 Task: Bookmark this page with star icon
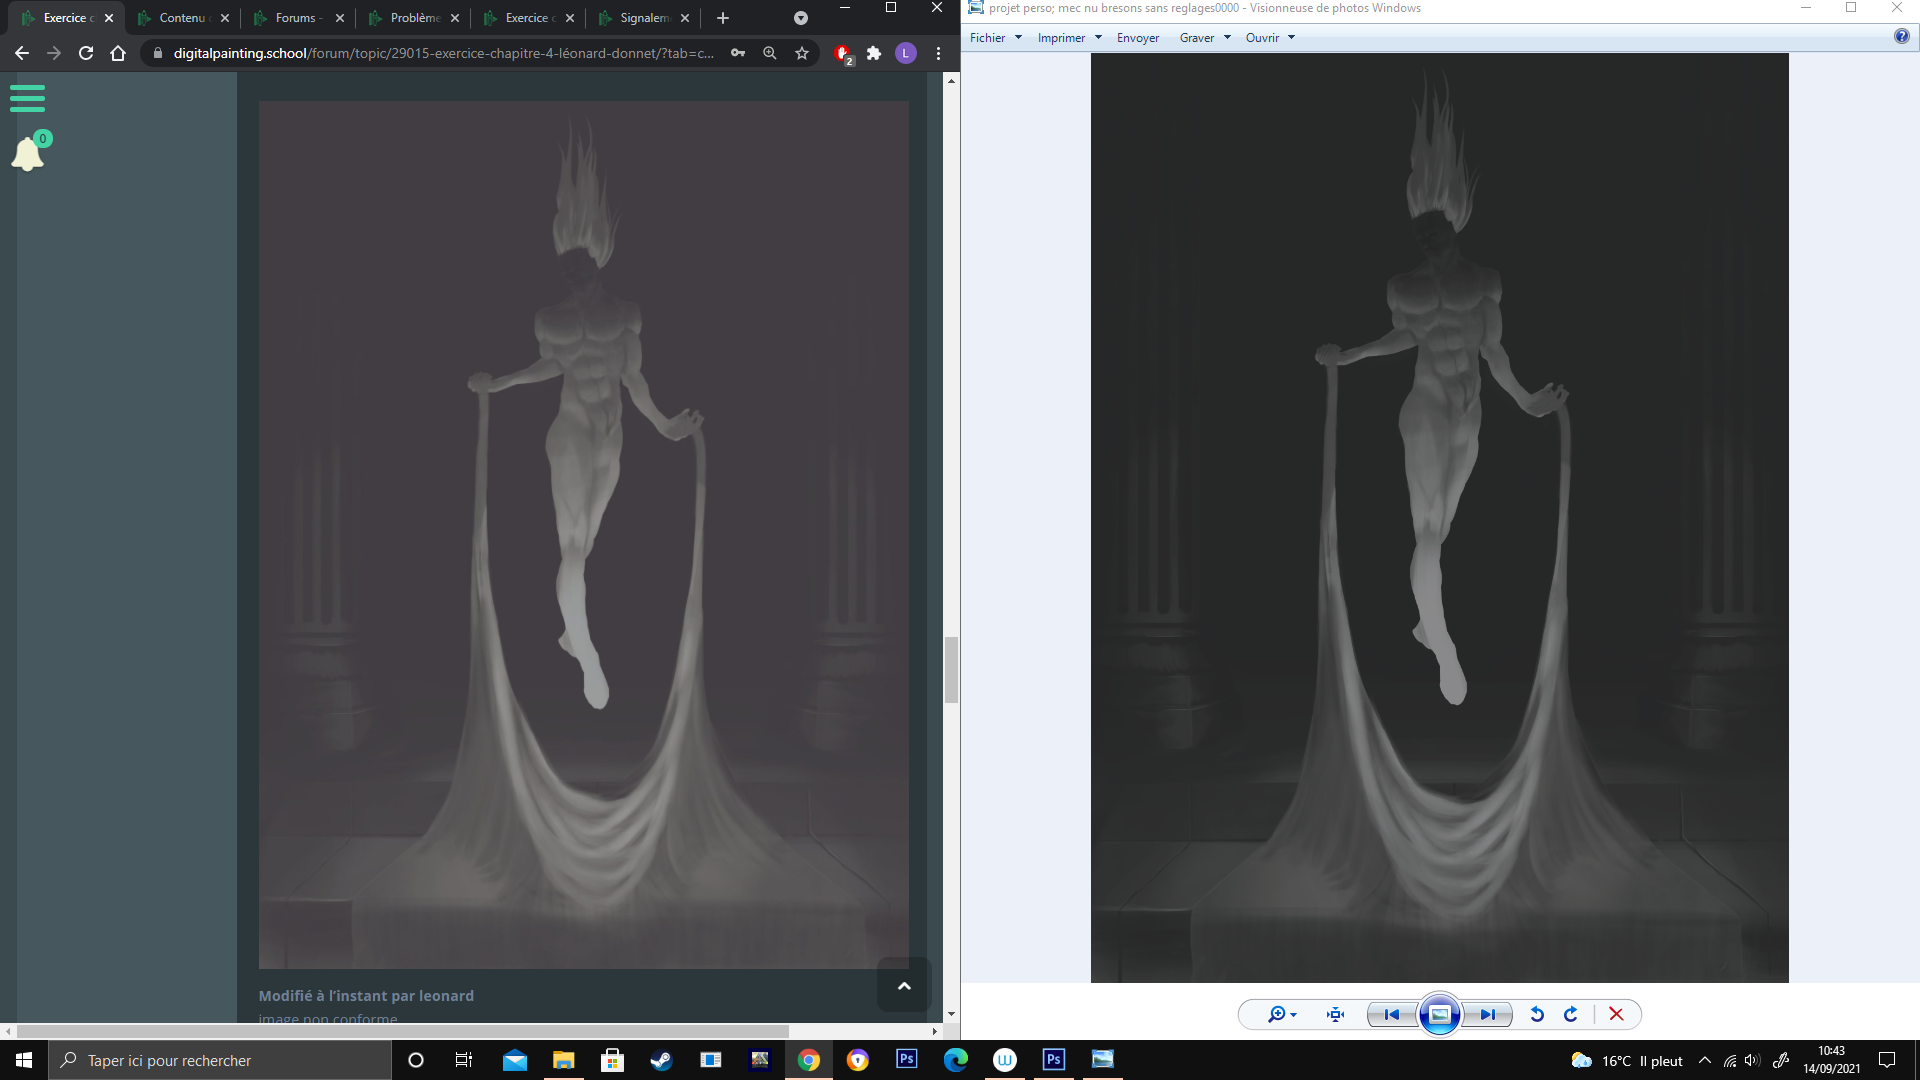click(802, 53)
